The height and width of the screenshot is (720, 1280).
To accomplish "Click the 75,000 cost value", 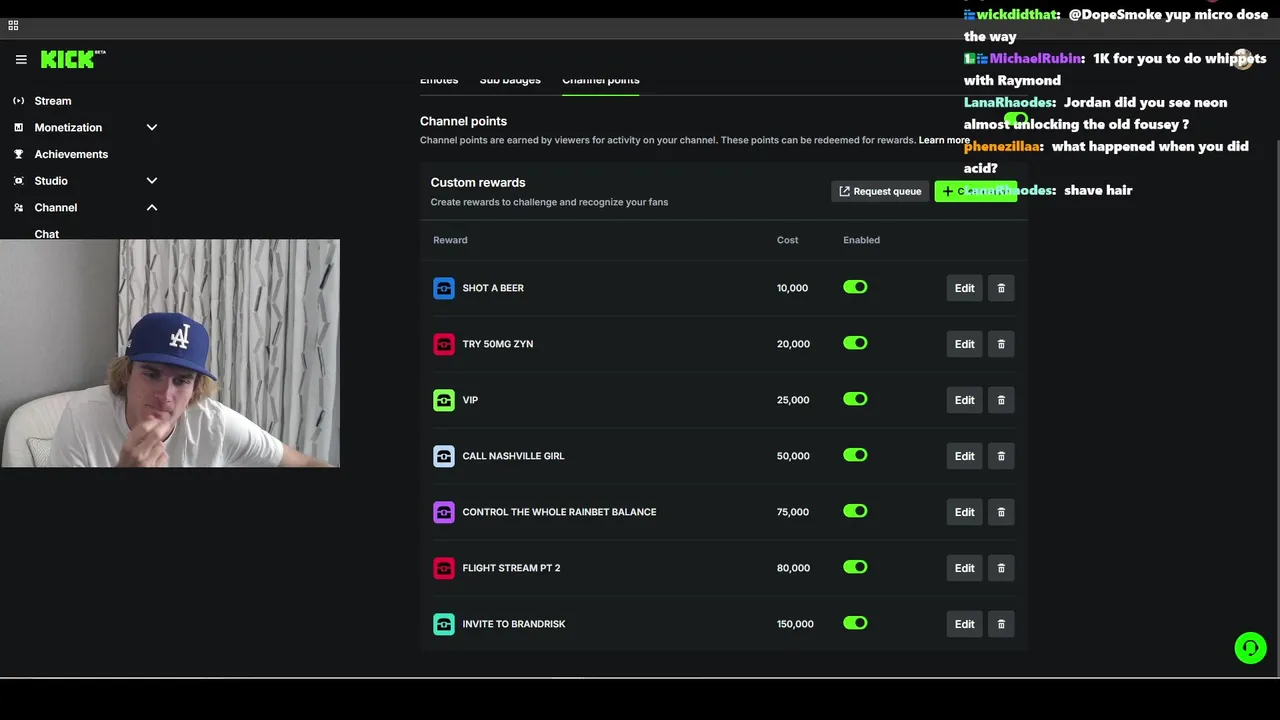I will (x=793, y=512).
